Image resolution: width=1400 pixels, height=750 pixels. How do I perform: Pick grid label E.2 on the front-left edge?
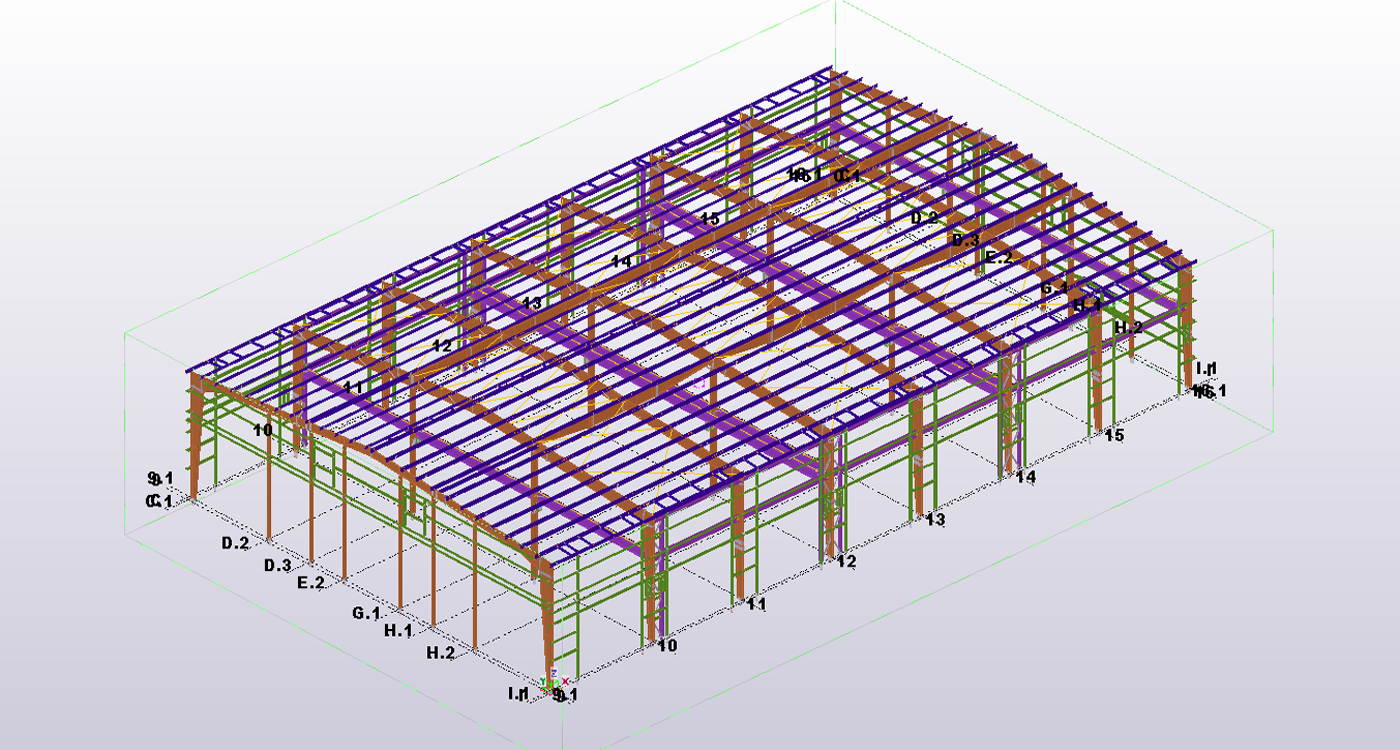click(311, 583)
